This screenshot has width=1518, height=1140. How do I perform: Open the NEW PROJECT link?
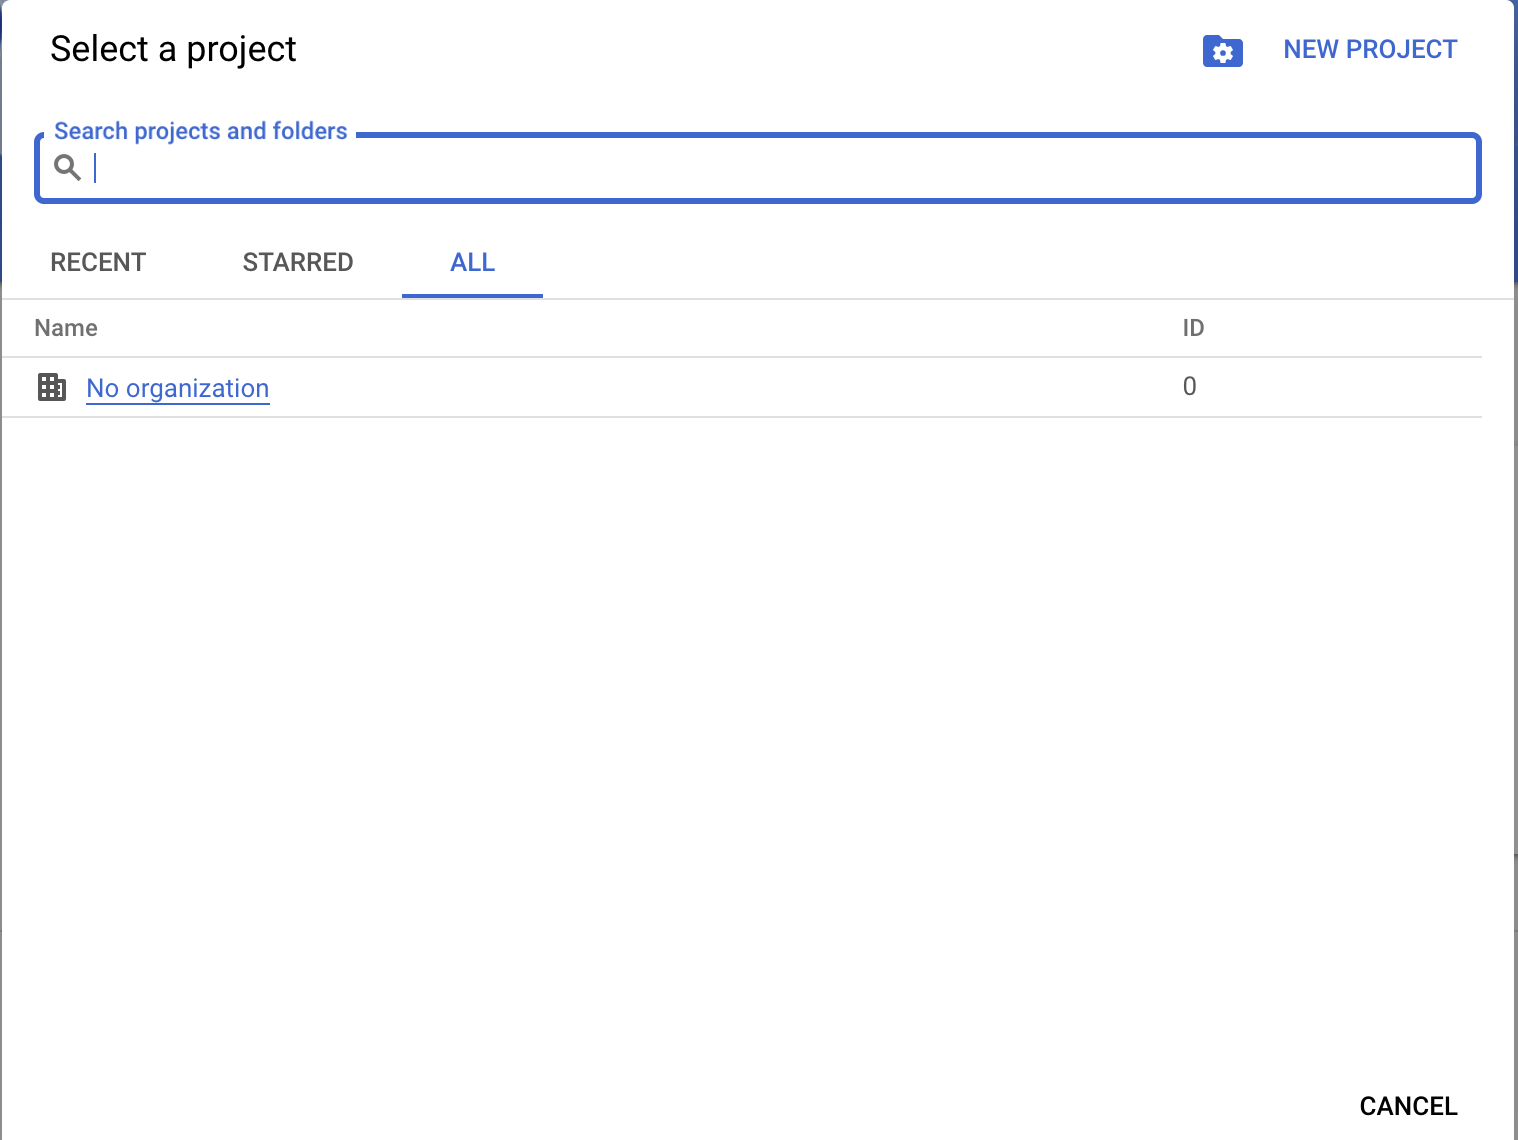coord(1369,49)
